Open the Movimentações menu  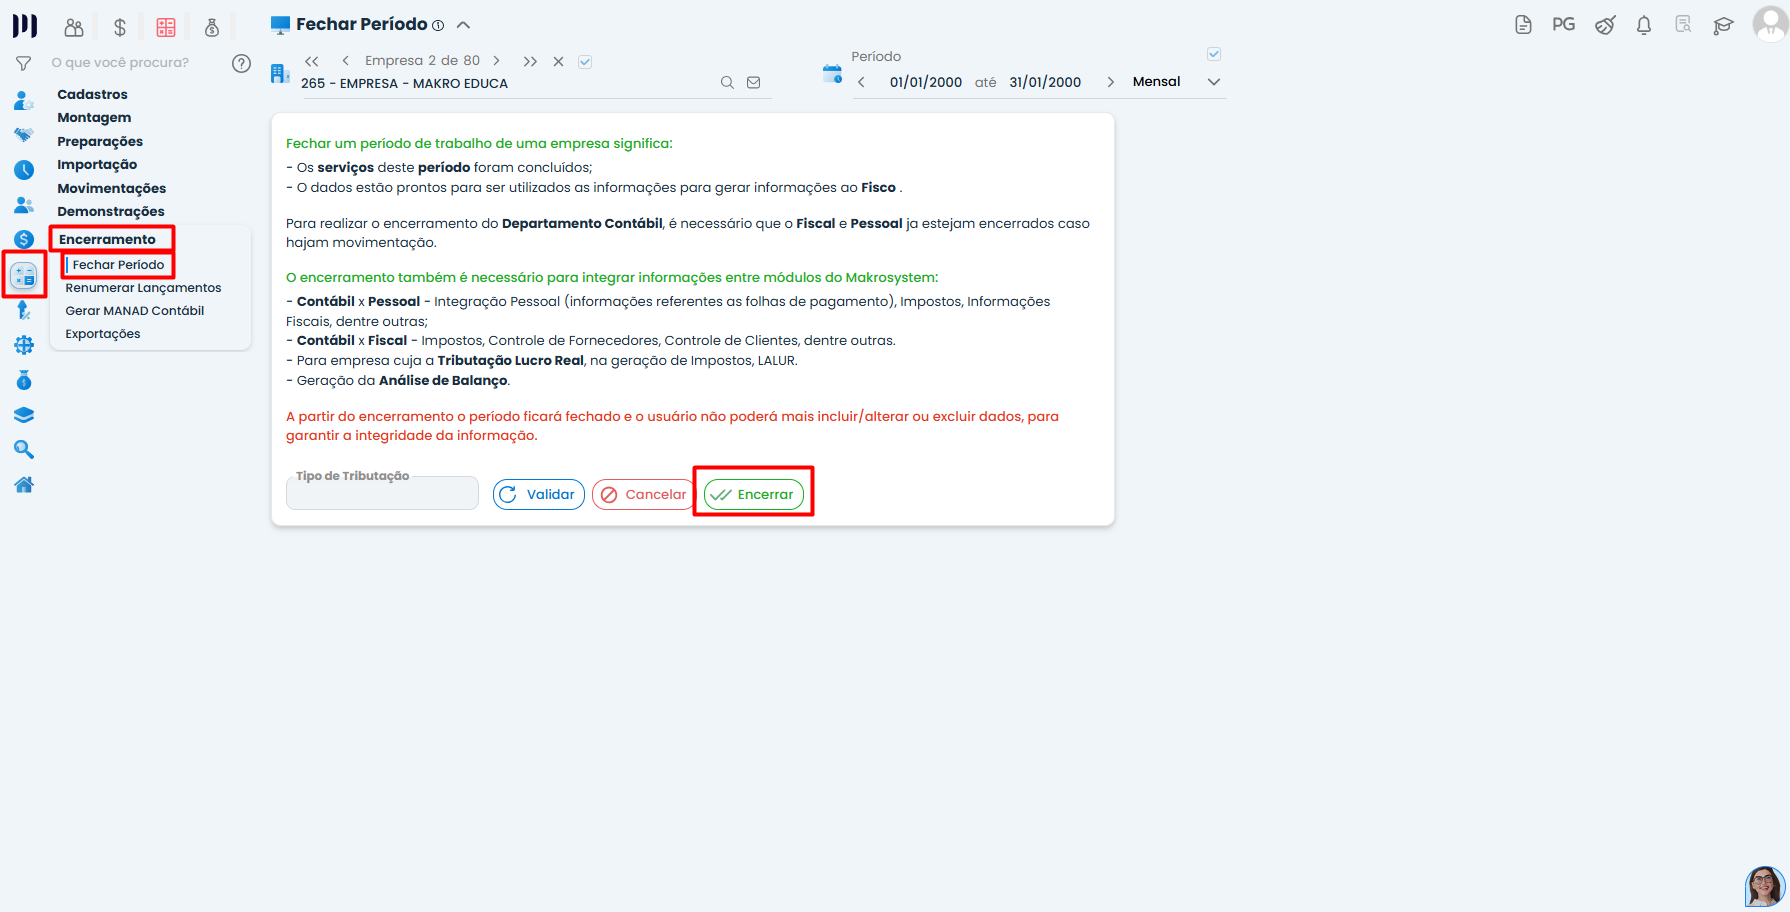112,188
